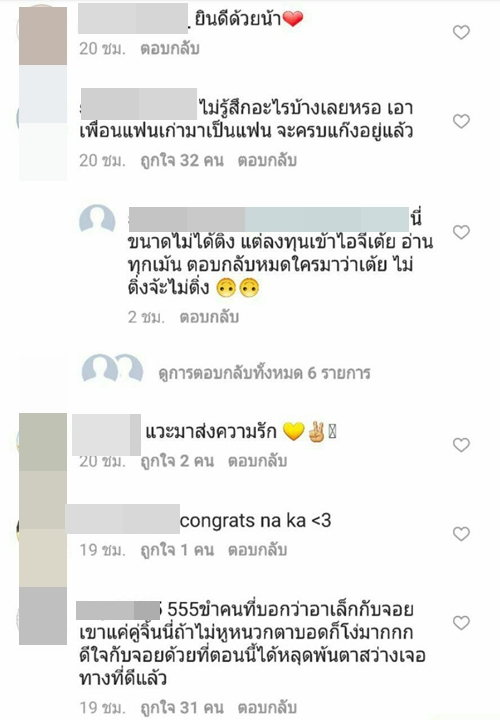Heart the reply starting 'ขนาดไม่ได้ติง'

[x=461, y=232]
